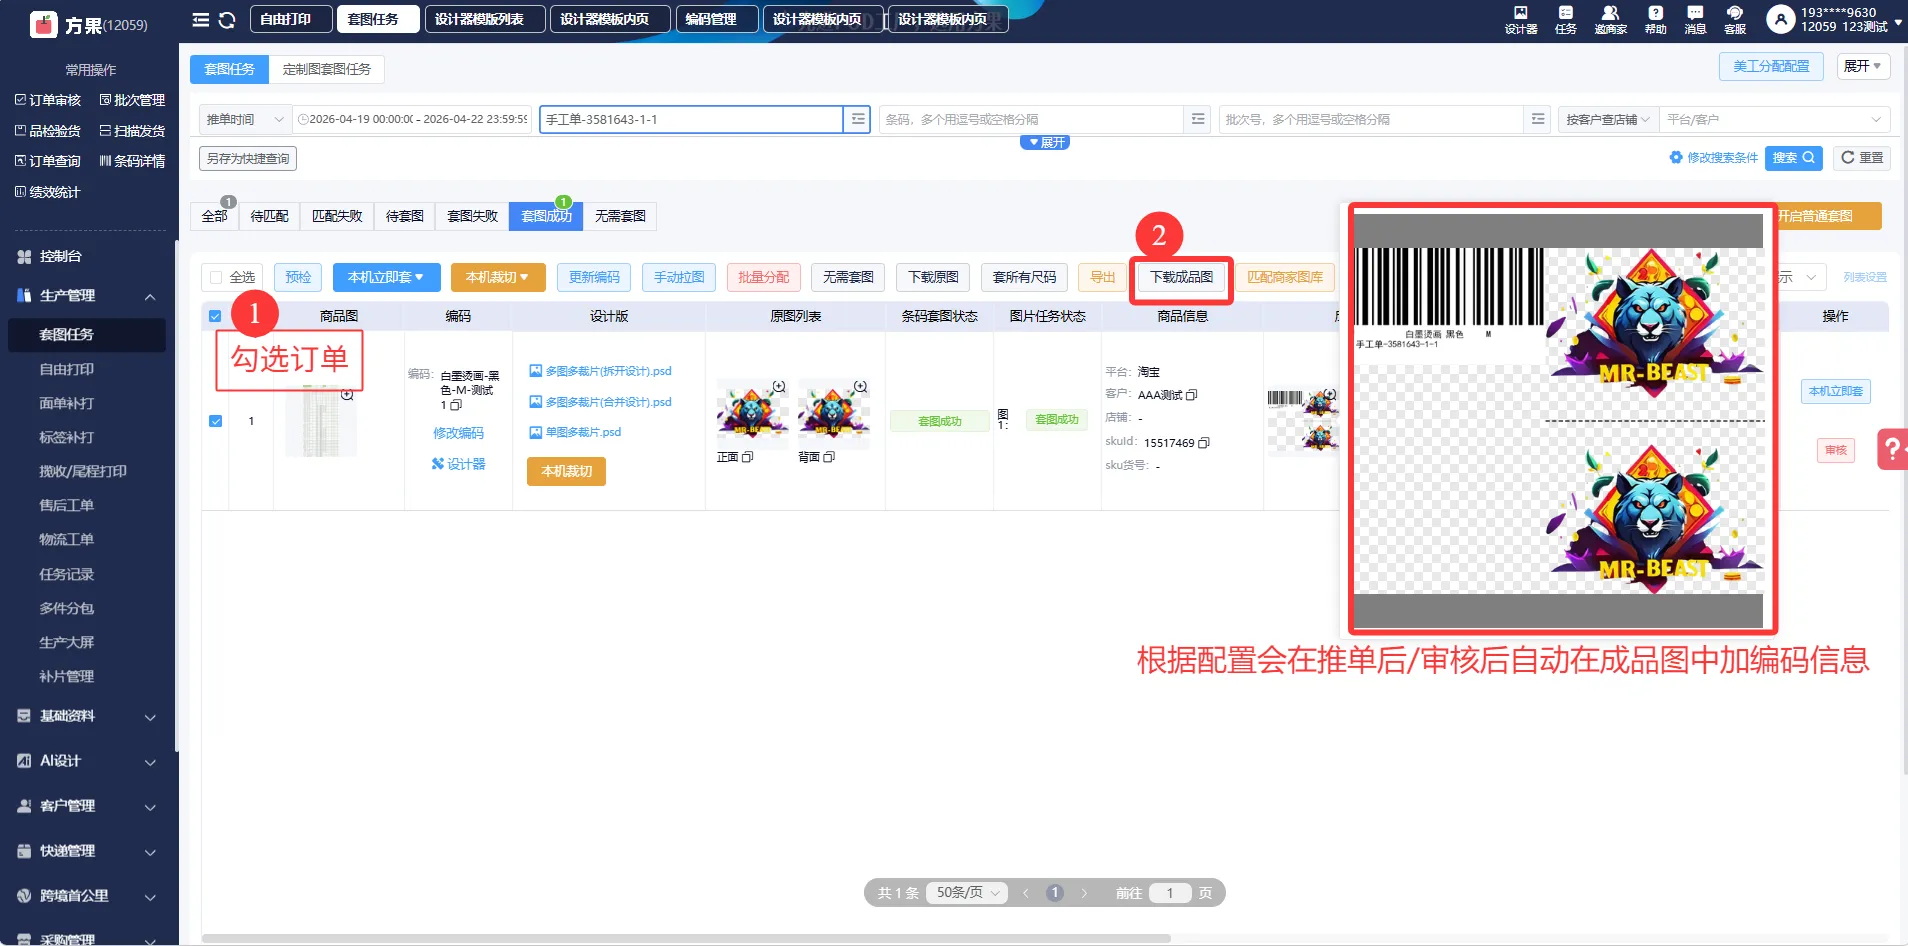This screenshot has height=946, width=1908.
Task: Select the 匹配失败 status tab
Action: coord(337,216)
